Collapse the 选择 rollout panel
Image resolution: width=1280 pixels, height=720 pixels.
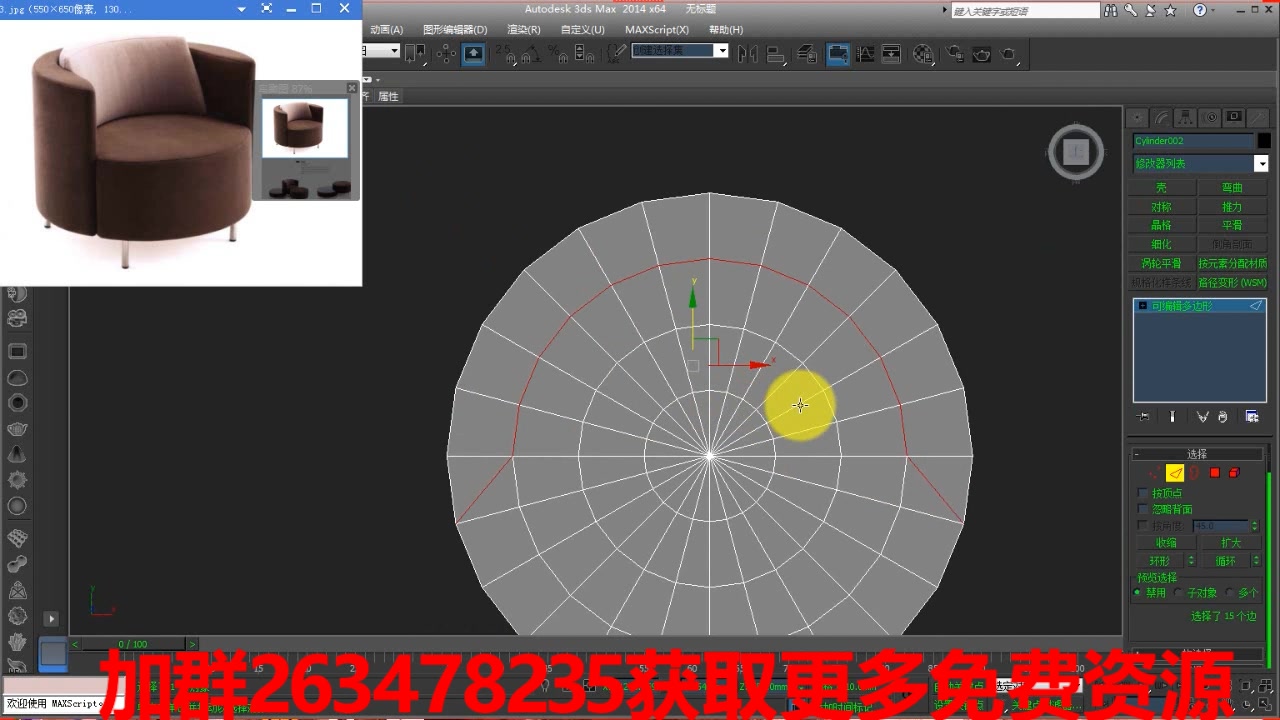point(1197,453)
